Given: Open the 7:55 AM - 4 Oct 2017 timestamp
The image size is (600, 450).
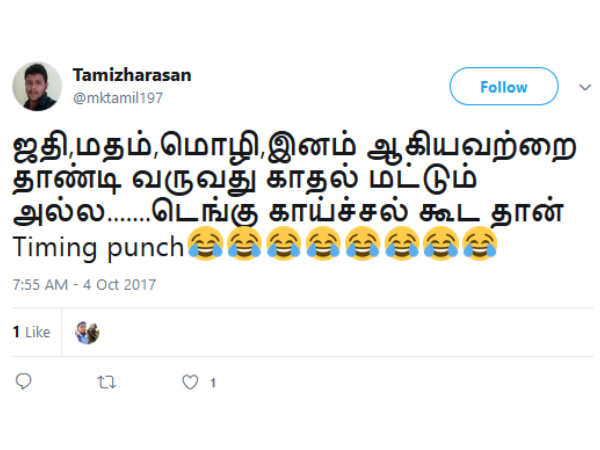Looking at the screenshot, I should [84, 285].
